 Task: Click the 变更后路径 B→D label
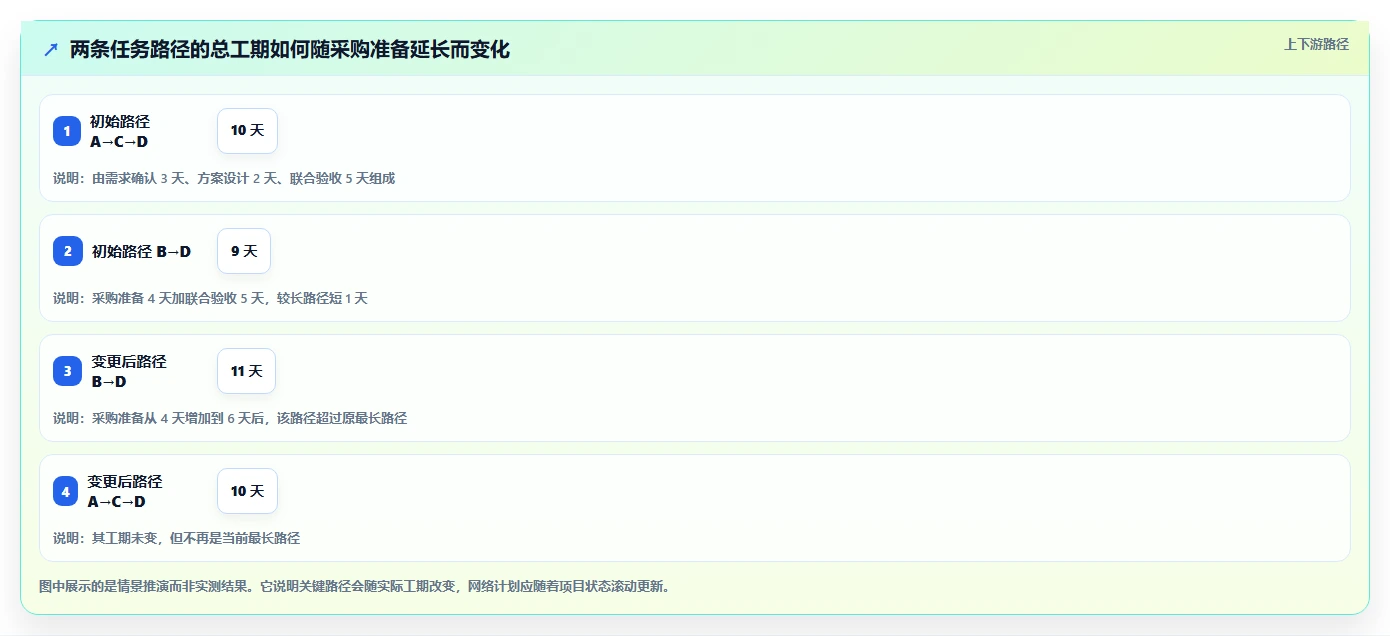coord(129,371)
